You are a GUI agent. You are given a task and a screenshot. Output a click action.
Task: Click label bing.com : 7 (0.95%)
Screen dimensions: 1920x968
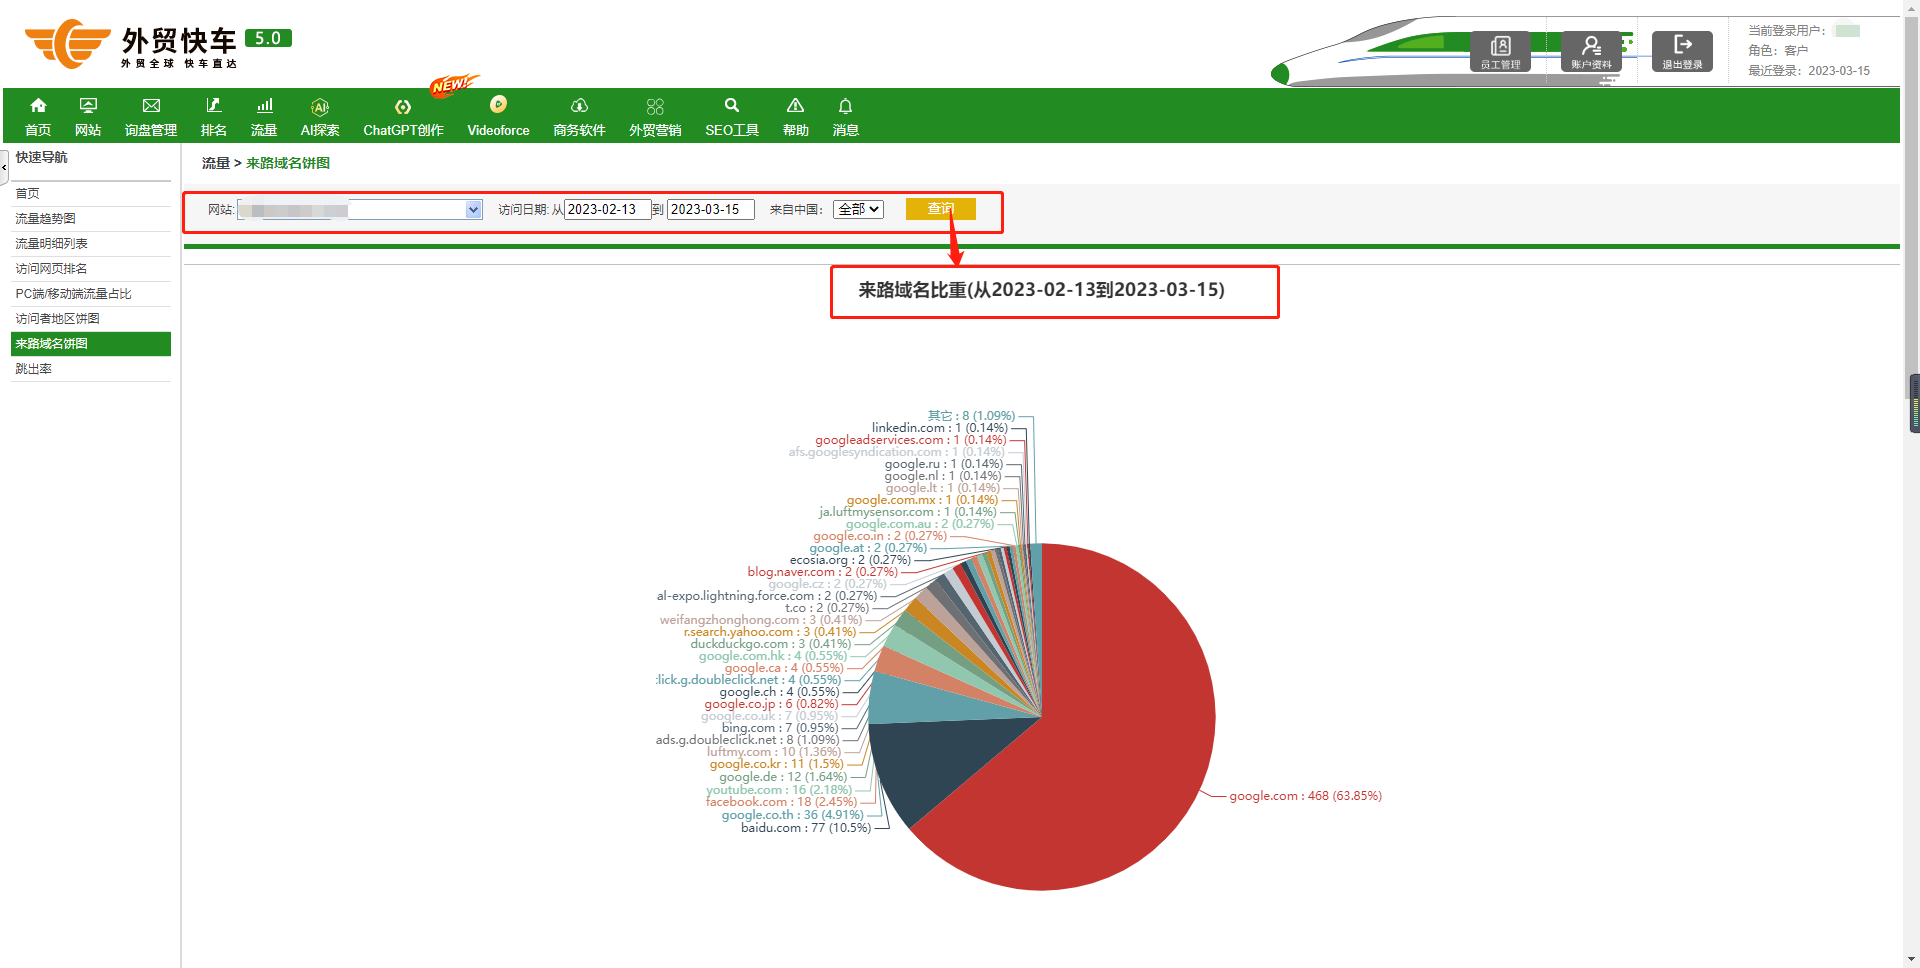pyautogui.click(x=780, y=728)
